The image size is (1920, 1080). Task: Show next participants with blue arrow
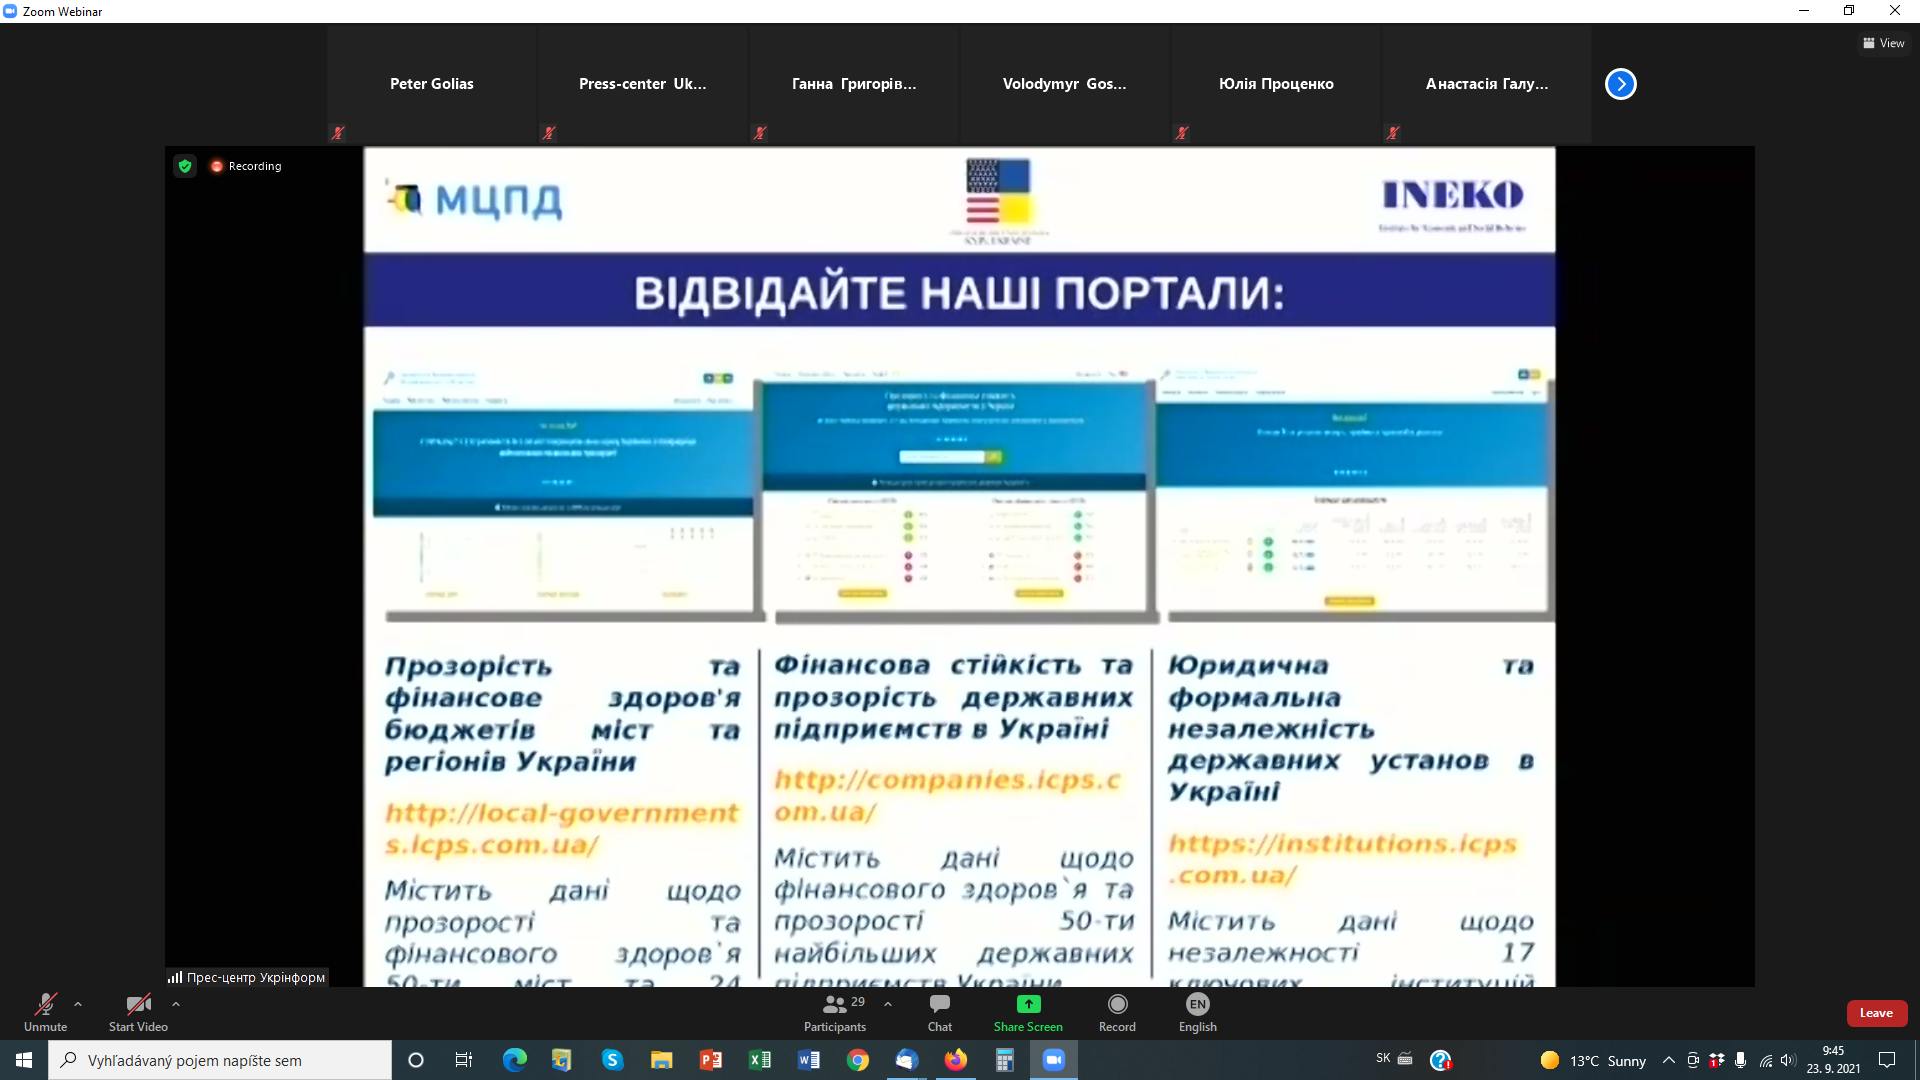tap(1620, 84)
